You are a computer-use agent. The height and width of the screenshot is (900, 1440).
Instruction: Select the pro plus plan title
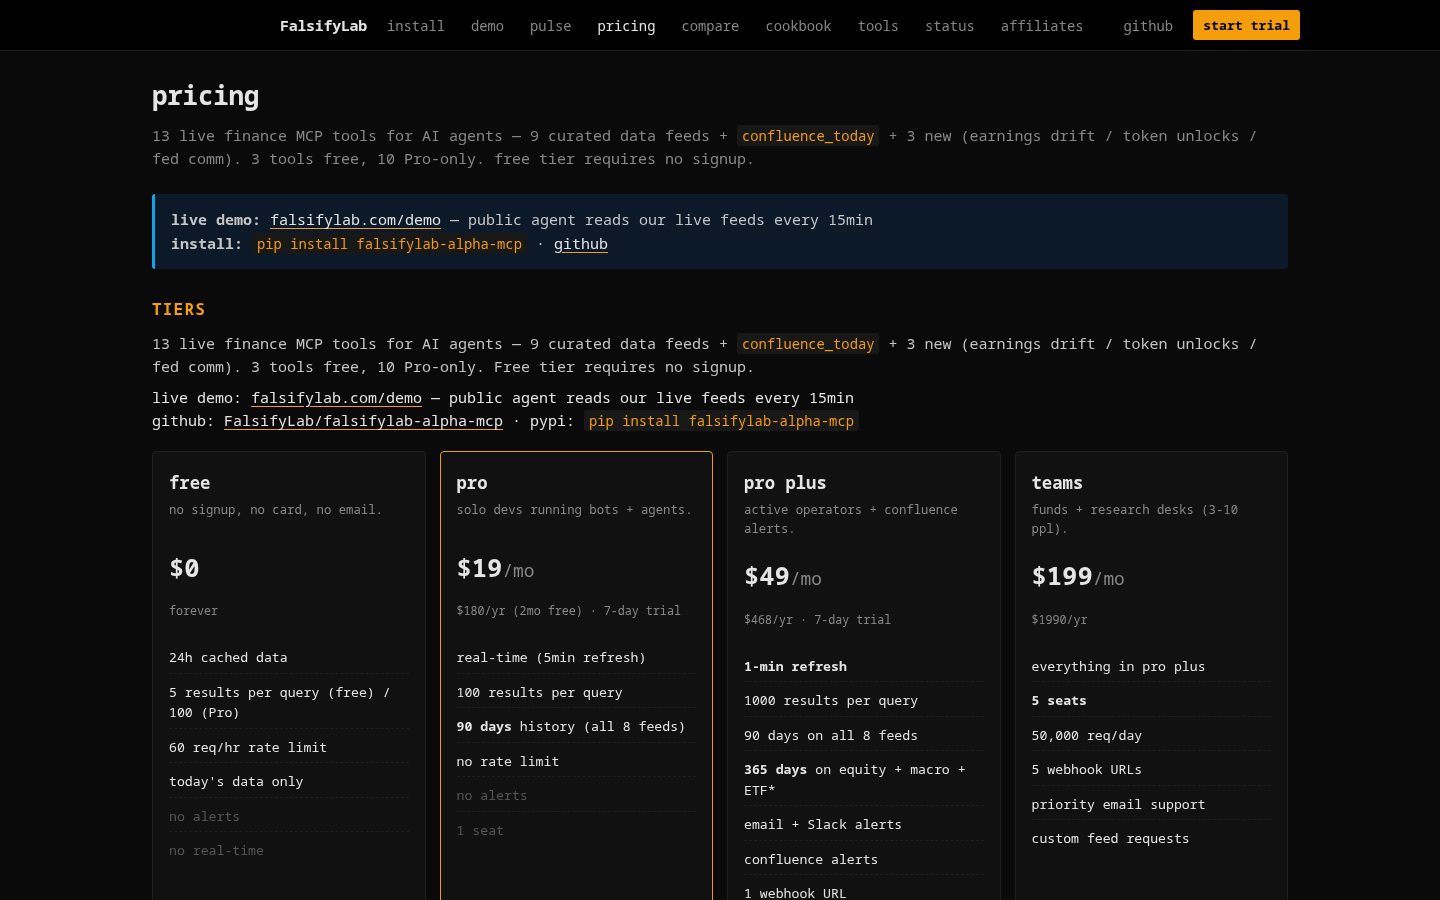(785, 483)
